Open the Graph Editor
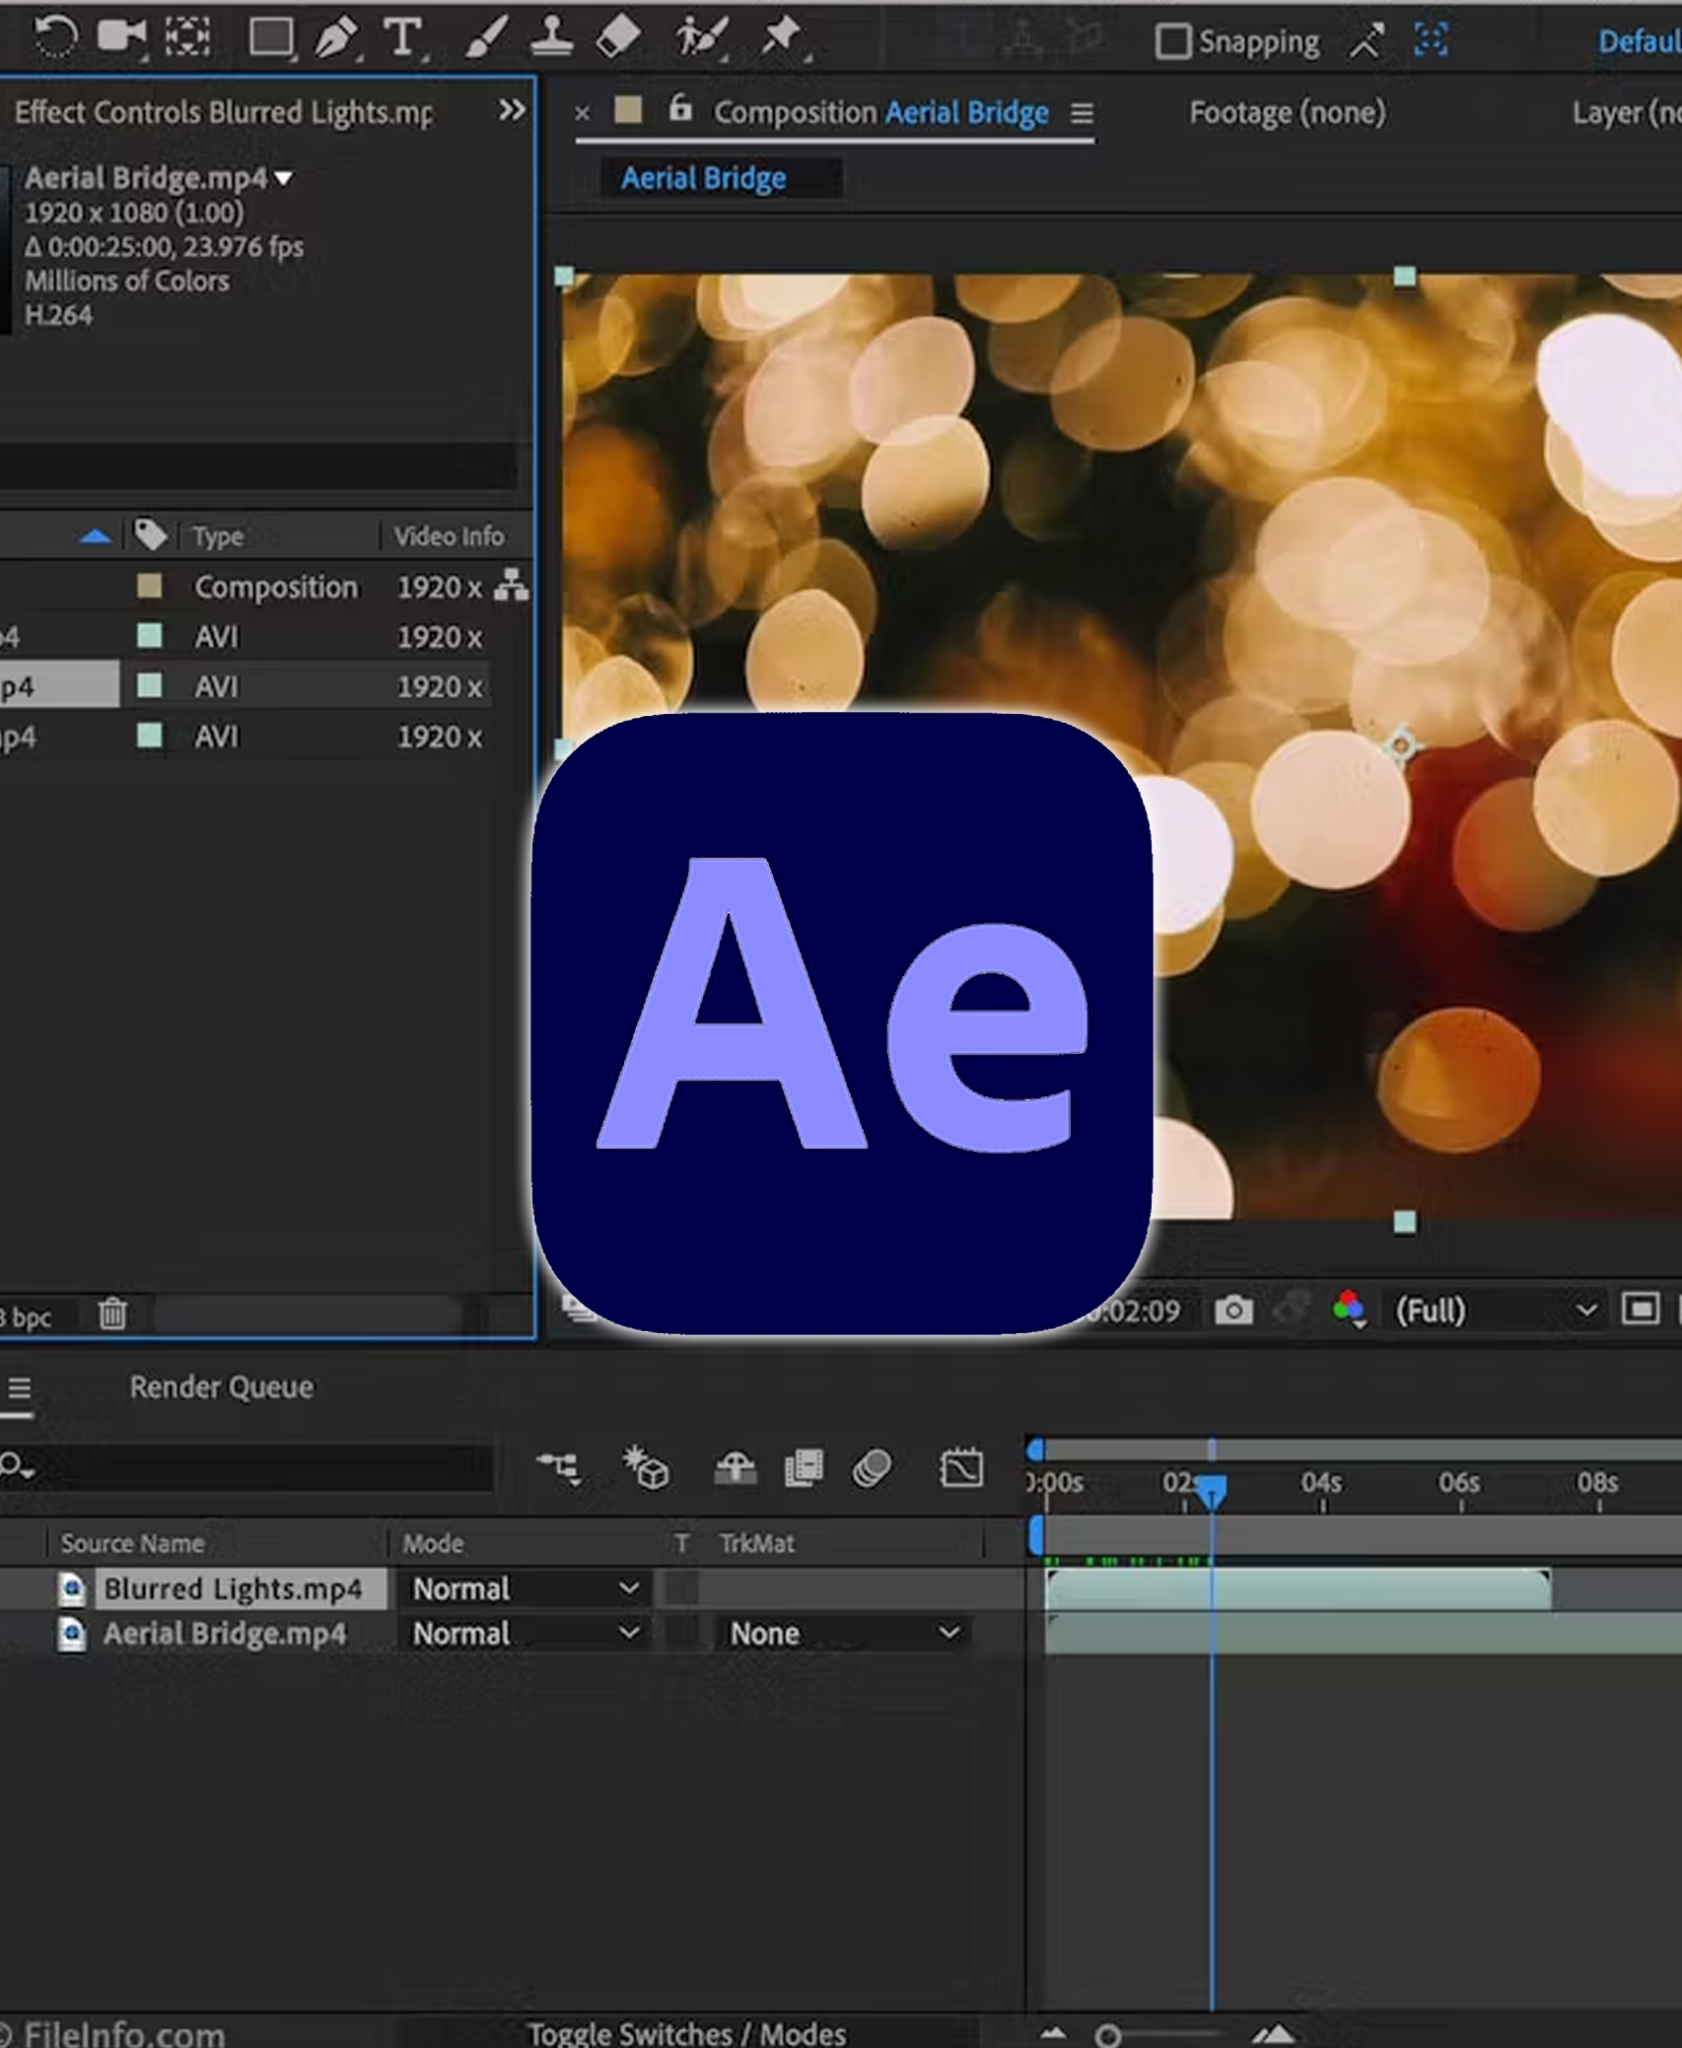Image resolution: width=1682 pixels, height=2048 pixels. click(x=962, y=1470)
